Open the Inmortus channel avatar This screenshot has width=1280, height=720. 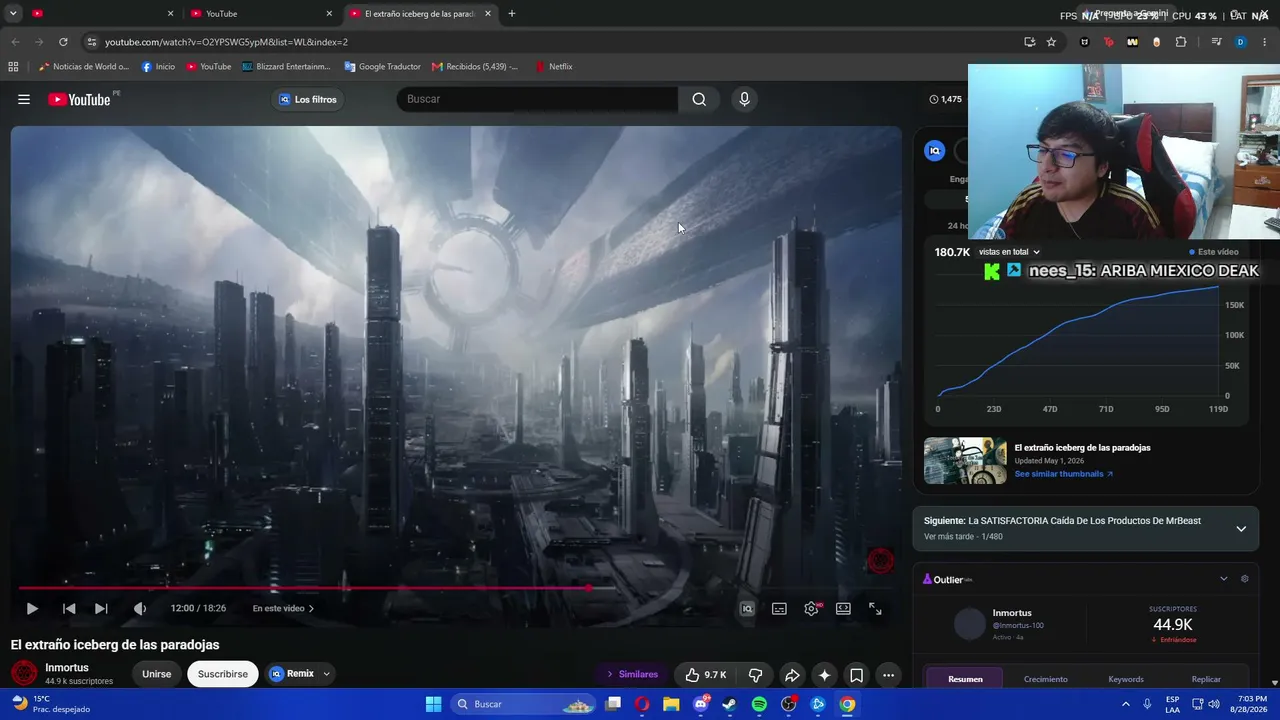click(x=24, y=674)
